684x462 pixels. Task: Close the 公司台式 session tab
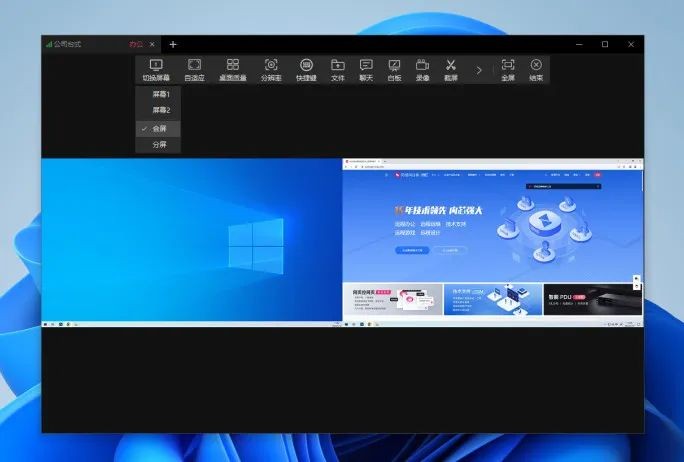[x=152, y=44]
